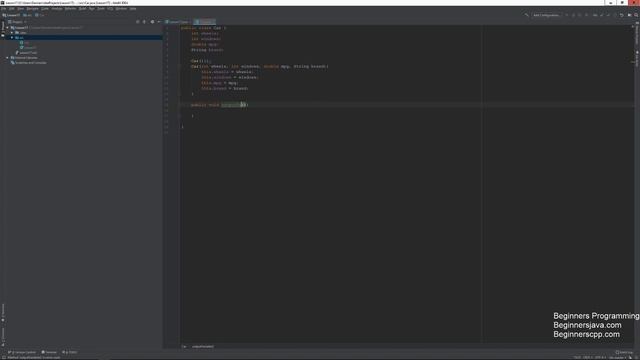Image resolution: width=640 pixels, height=360 pixels.
Task: Open the Navigate menu
Action: tap(33, 9)
